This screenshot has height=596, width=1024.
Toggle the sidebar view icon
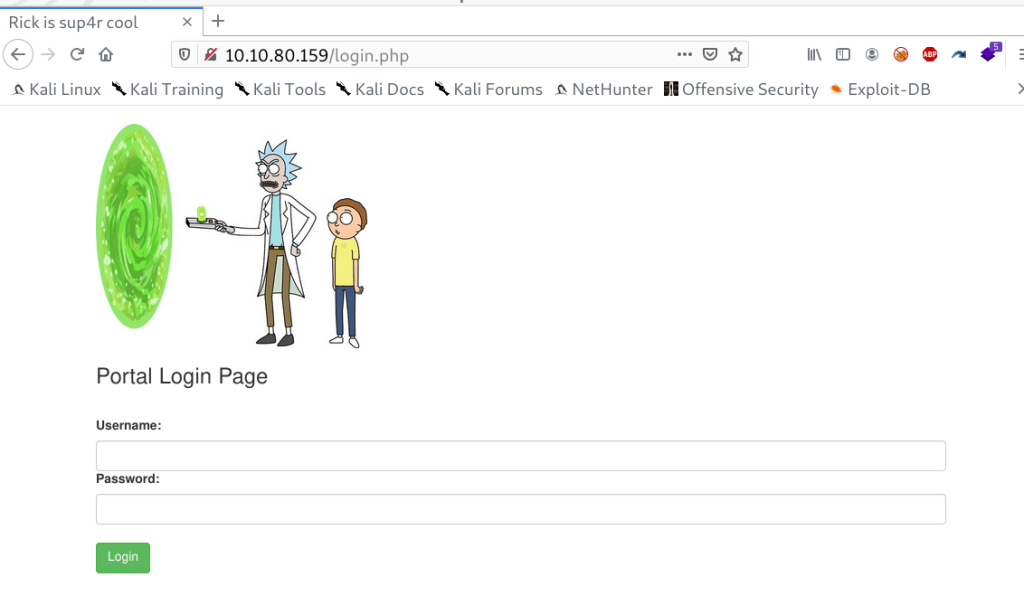843,55
